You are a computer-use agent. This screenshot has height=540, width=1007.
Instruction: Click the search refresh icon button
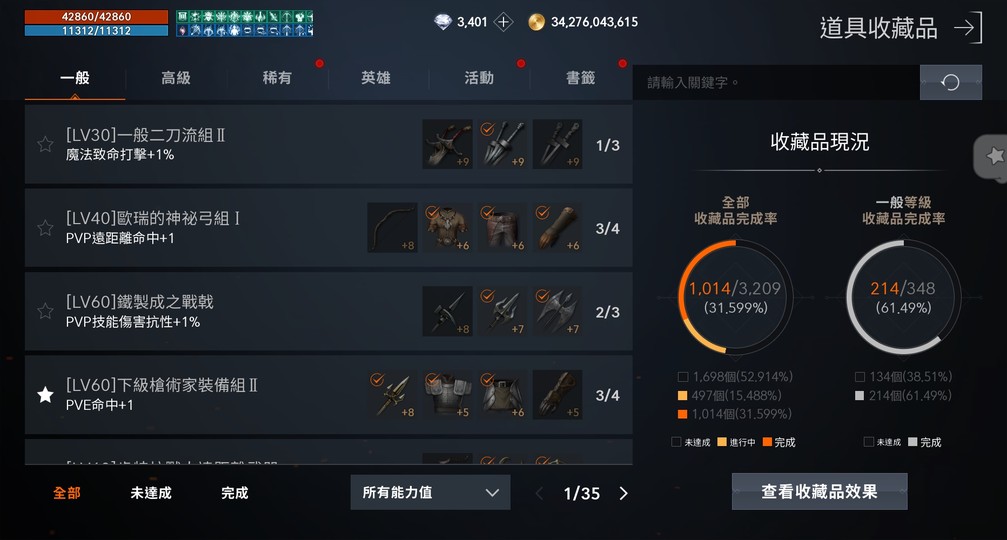click(x=950, y=82)
